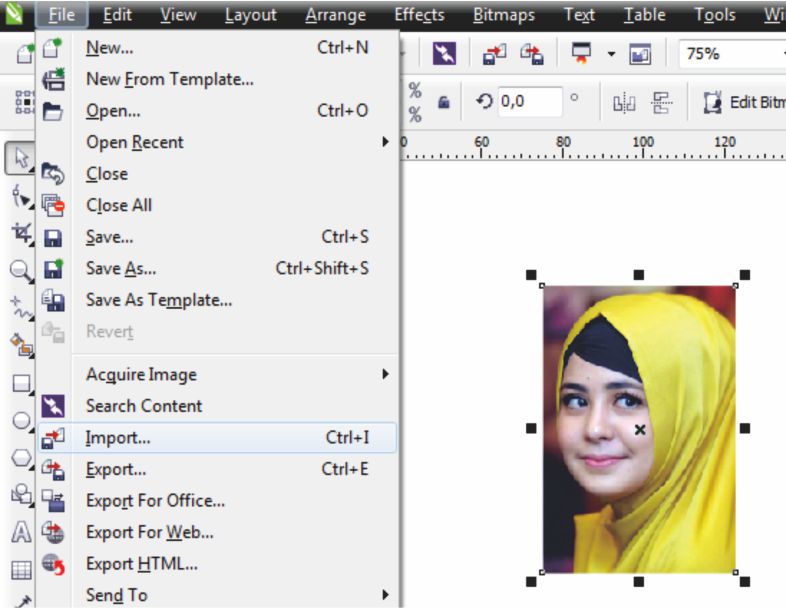This screenshot has width=786, height=608.
Task: Choose New From Template... menu entry
Action: 217,79
